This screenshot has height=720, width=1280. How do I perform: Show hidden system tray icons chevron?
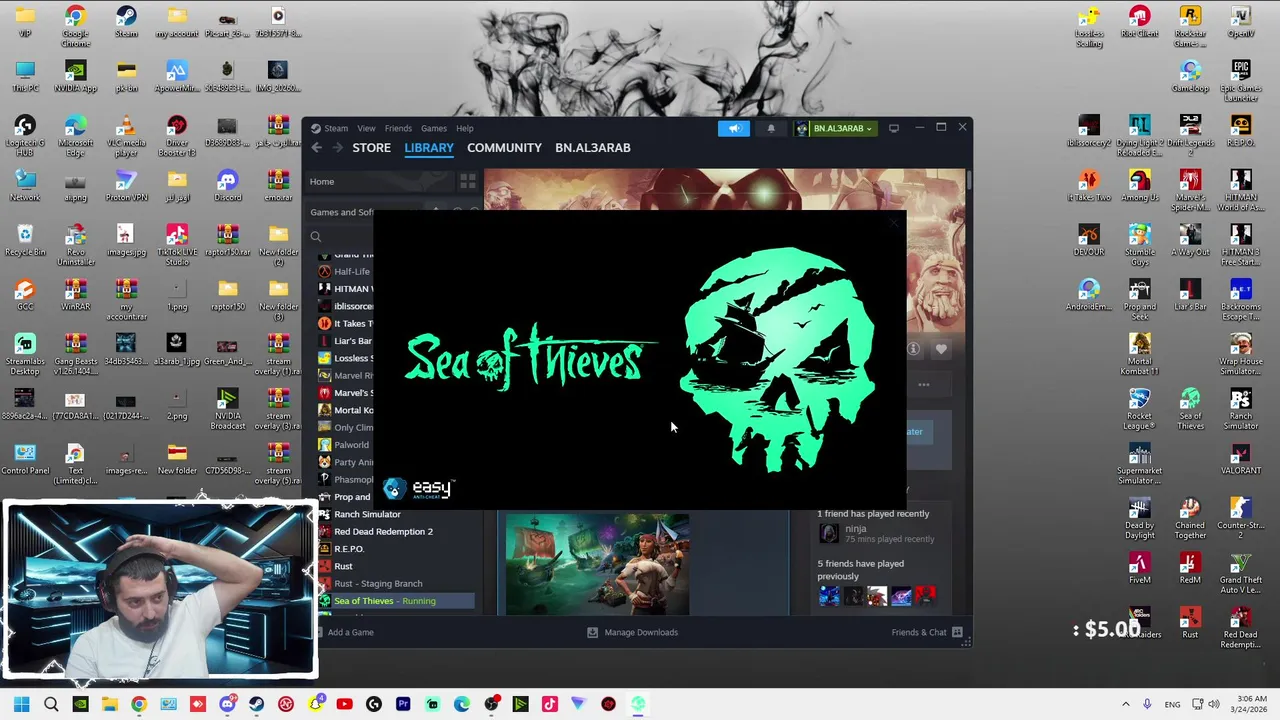click(x=1125, y=704)
